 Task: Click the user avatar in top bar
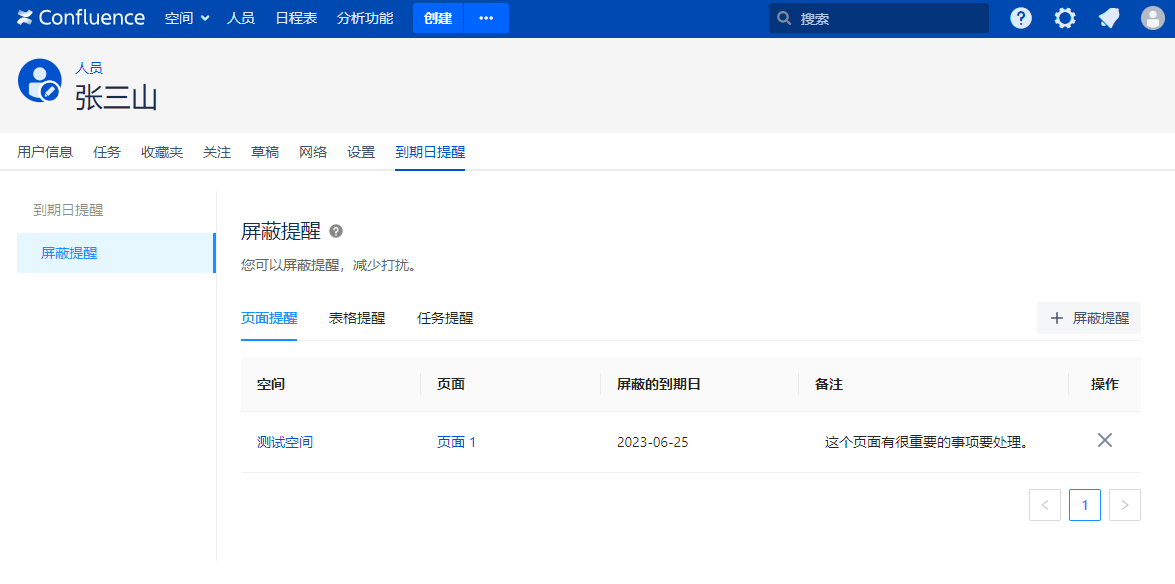point(1153,18)
